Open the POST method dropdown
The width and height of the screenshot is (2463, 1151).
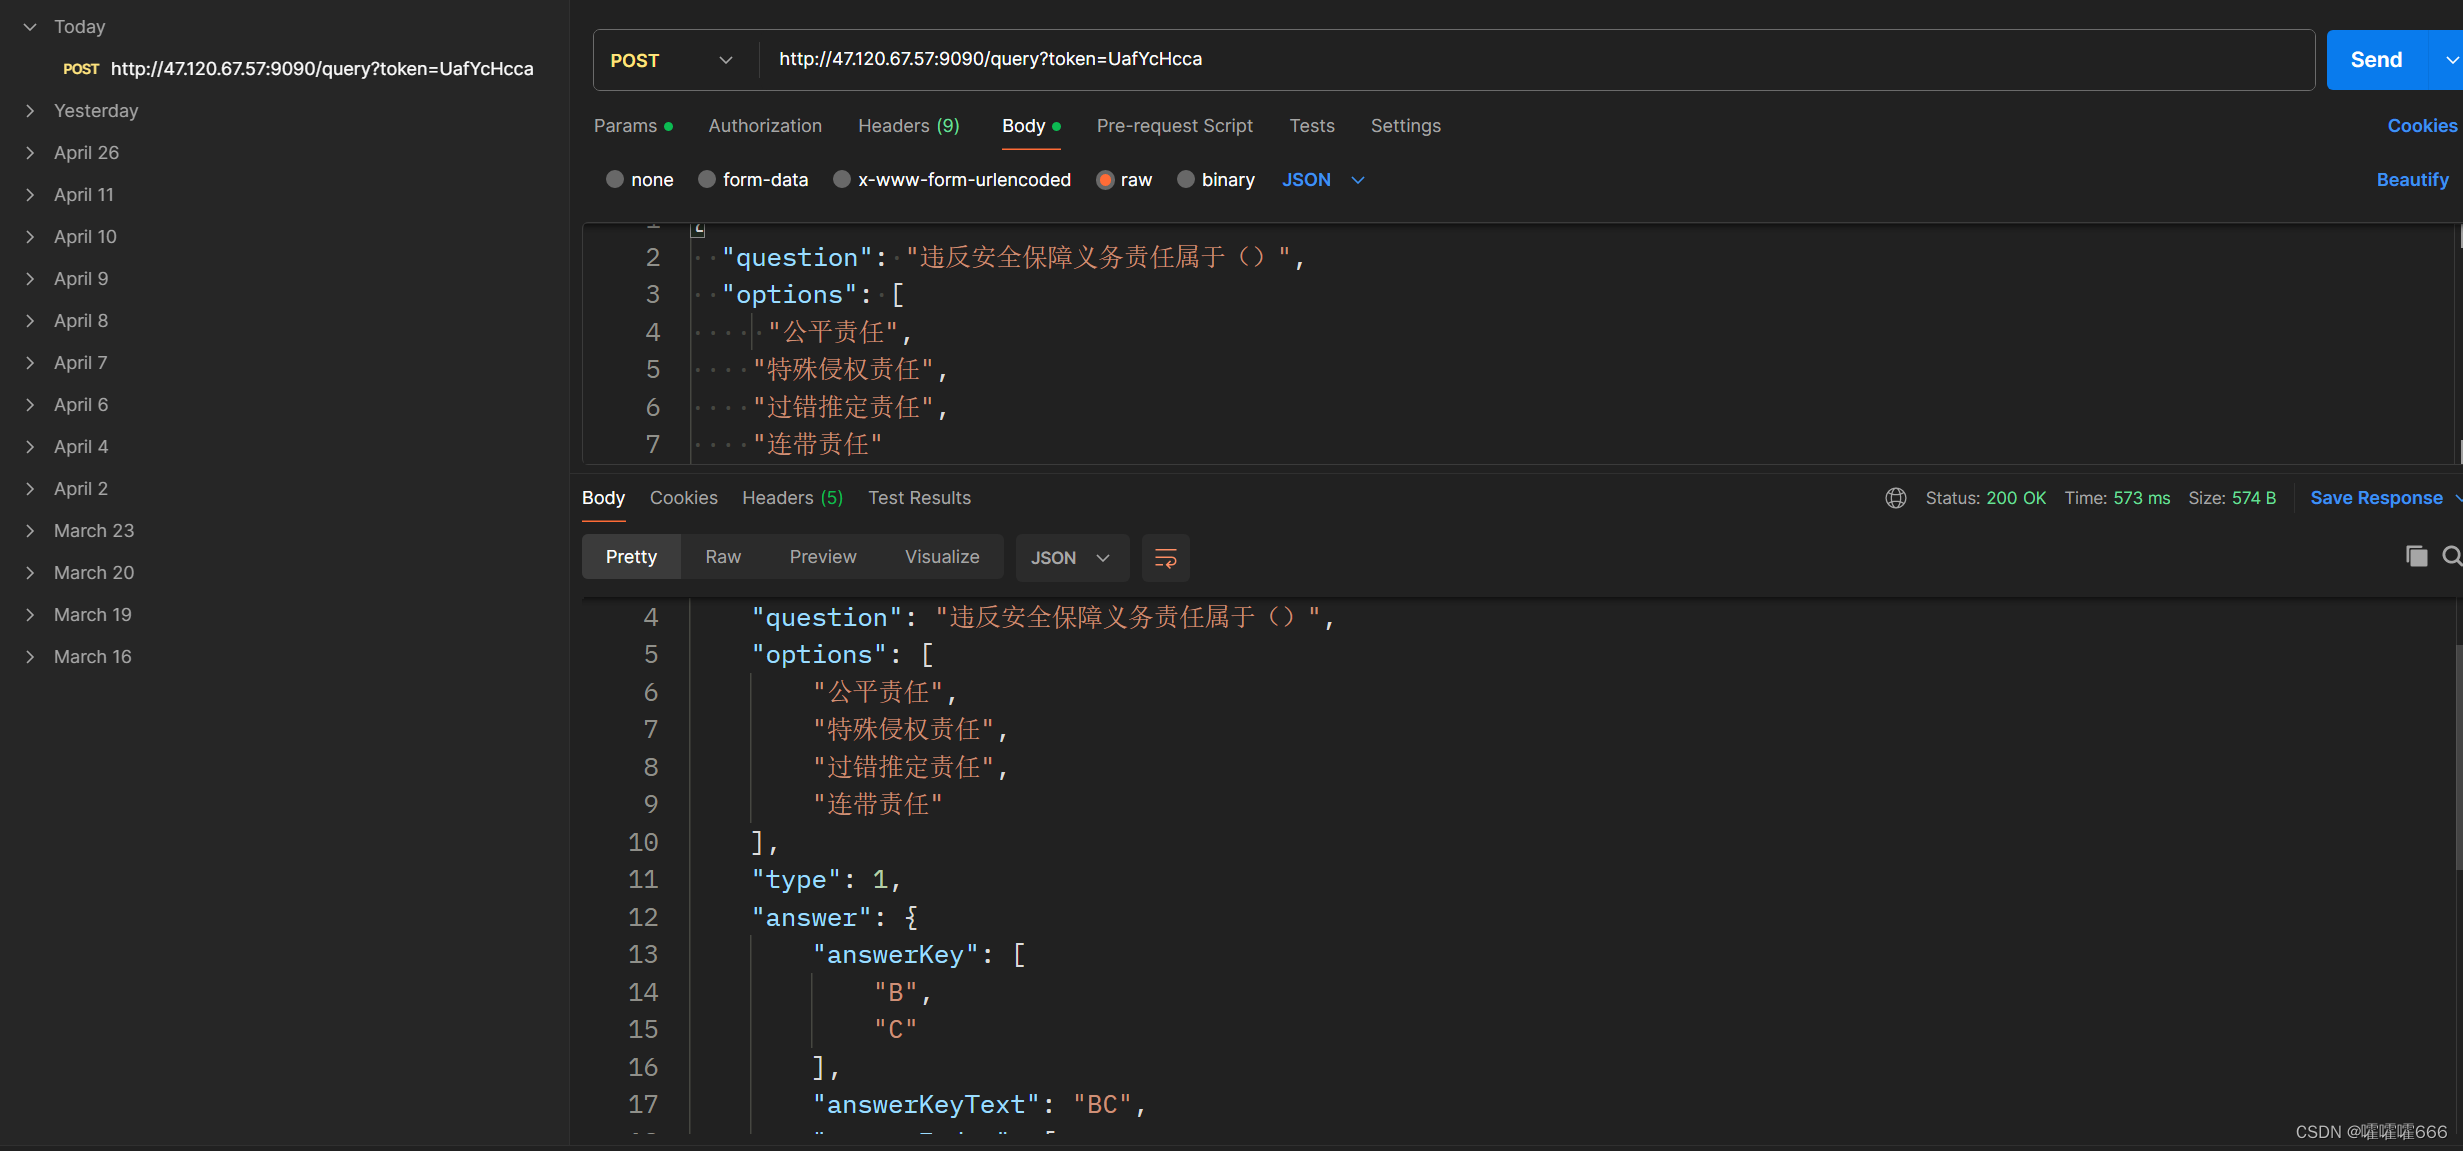click(x=672, y=60)
